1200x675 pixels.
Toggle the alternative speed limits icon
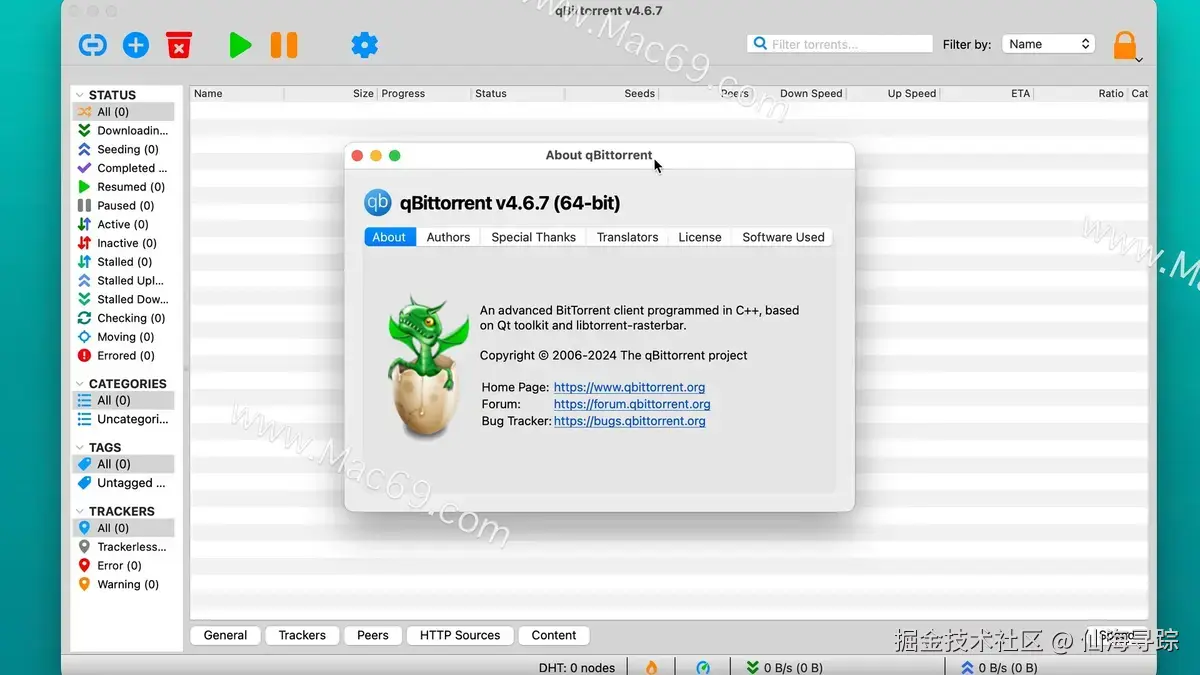tap(703, 667)
